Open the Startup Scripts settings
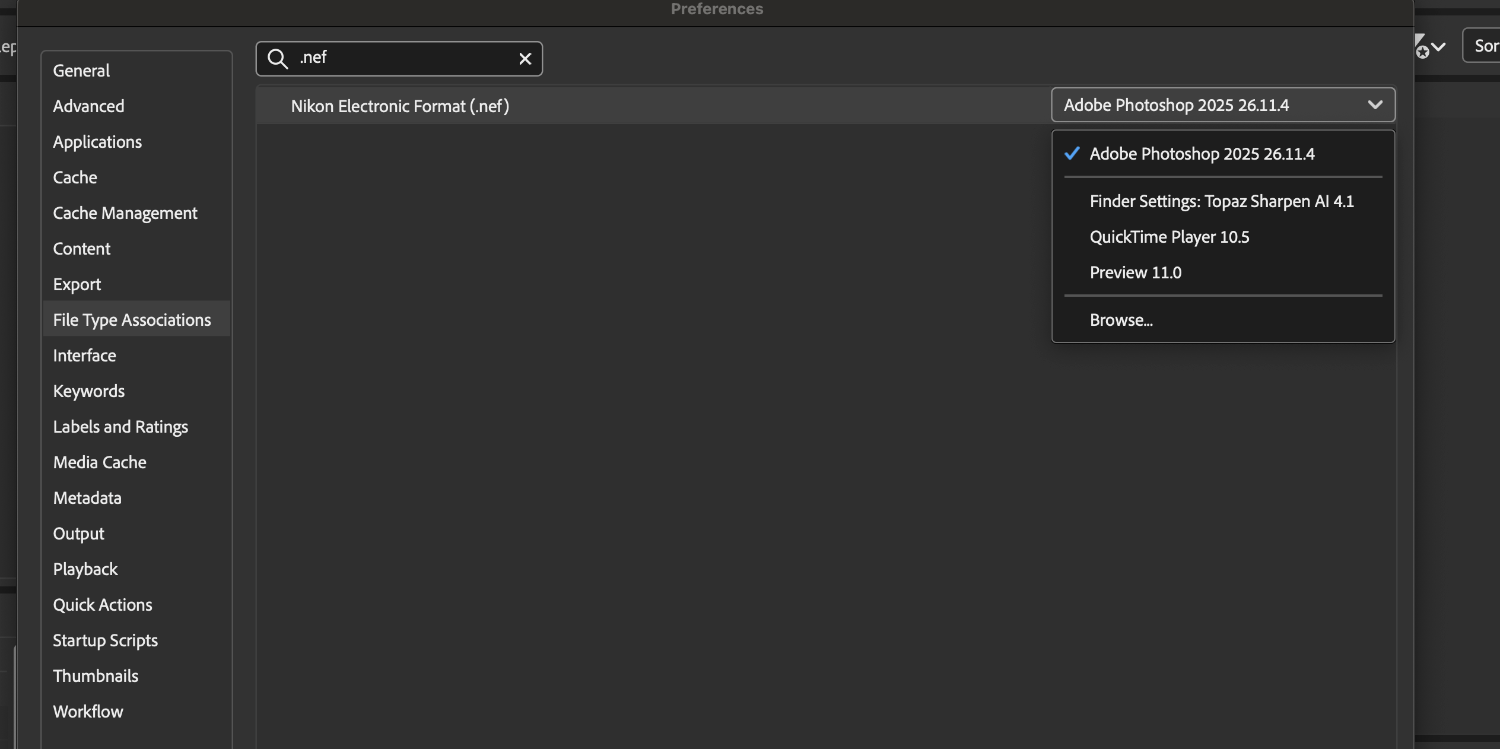Screen dimensions: 1500x749 point(105,641)
